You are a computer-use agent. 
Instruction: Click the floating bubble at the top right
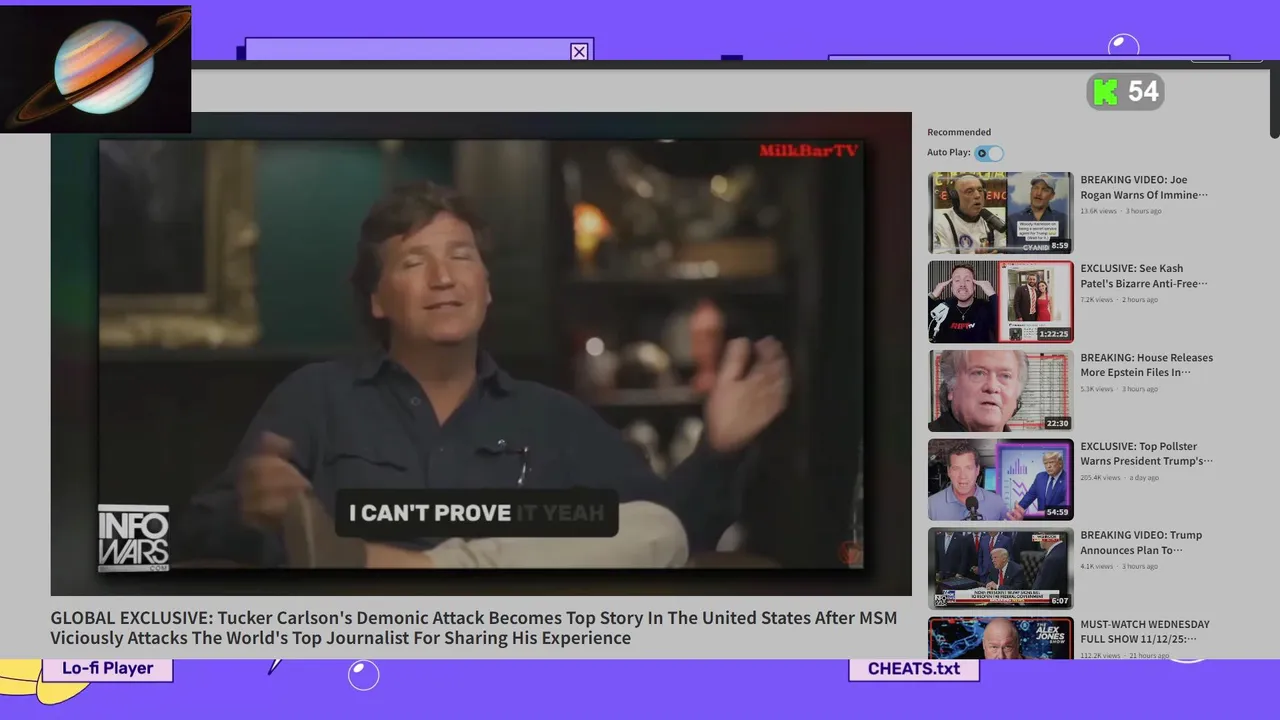pyautogui.click(x=1124, y=46)
